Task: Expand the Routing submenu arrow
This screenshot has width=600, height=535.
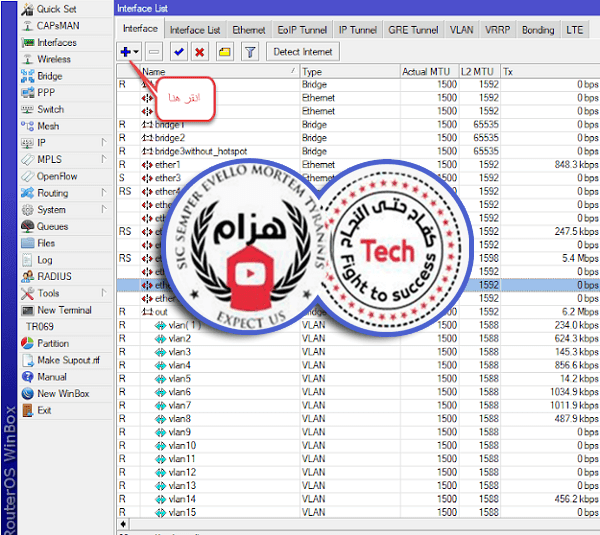Action: tap(104, 192)
